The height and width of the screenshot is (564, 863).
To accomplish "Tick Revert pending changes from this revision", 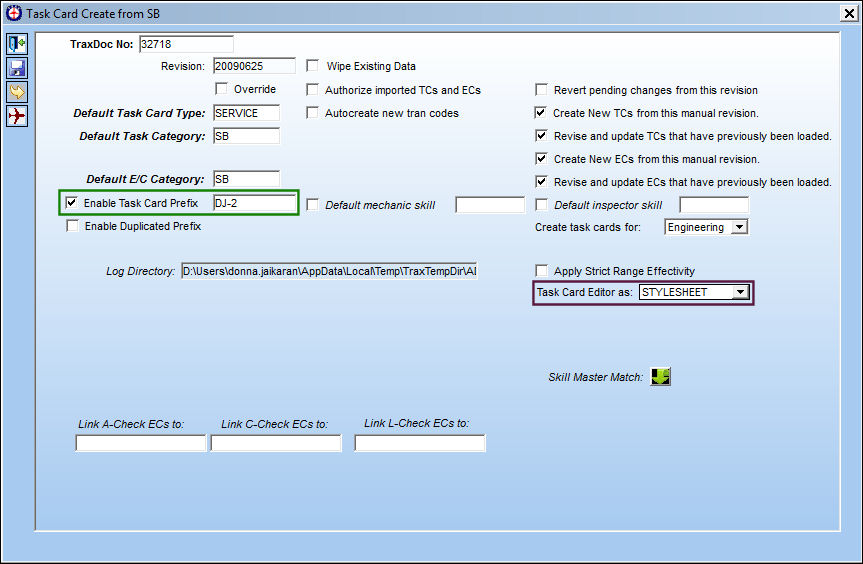I will [x=542, y=90].
